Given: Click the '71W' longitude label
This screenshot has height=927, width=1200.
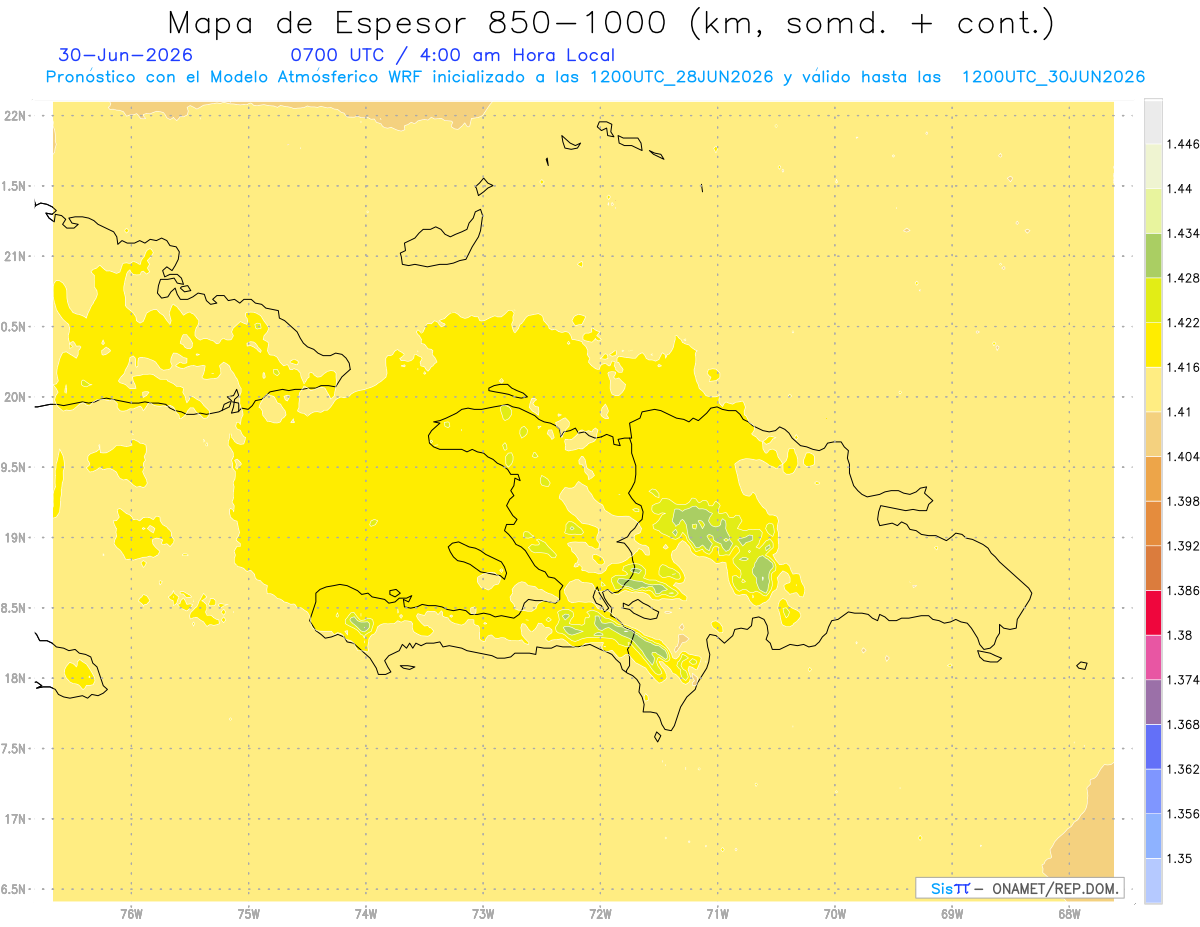Looking at the screenshot, I should point(717,914).
